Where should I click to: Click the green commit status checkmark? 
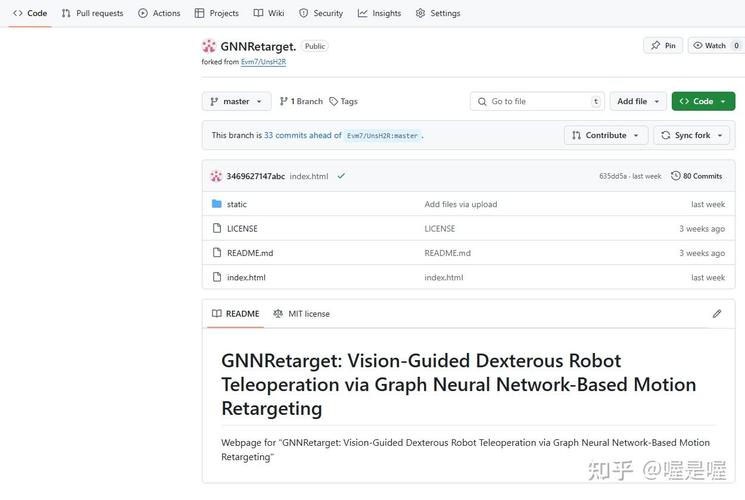coord(341,176)
